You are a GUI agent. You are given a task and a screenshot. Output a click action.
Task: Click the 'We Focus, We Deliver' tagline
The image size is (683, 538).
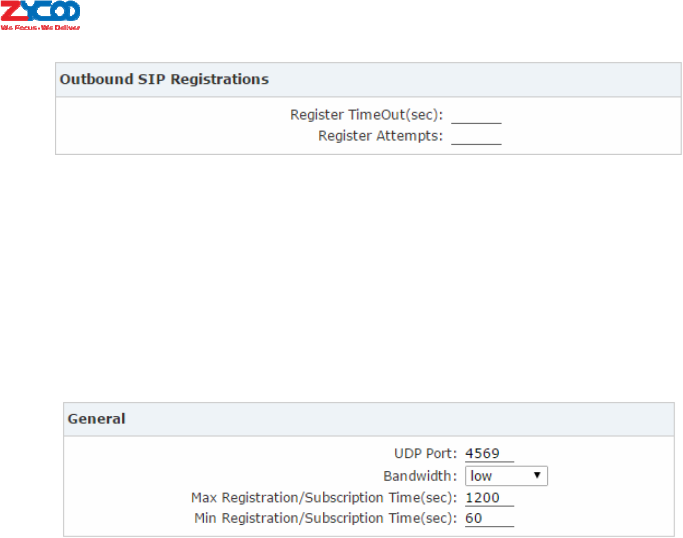click(40, 26)
